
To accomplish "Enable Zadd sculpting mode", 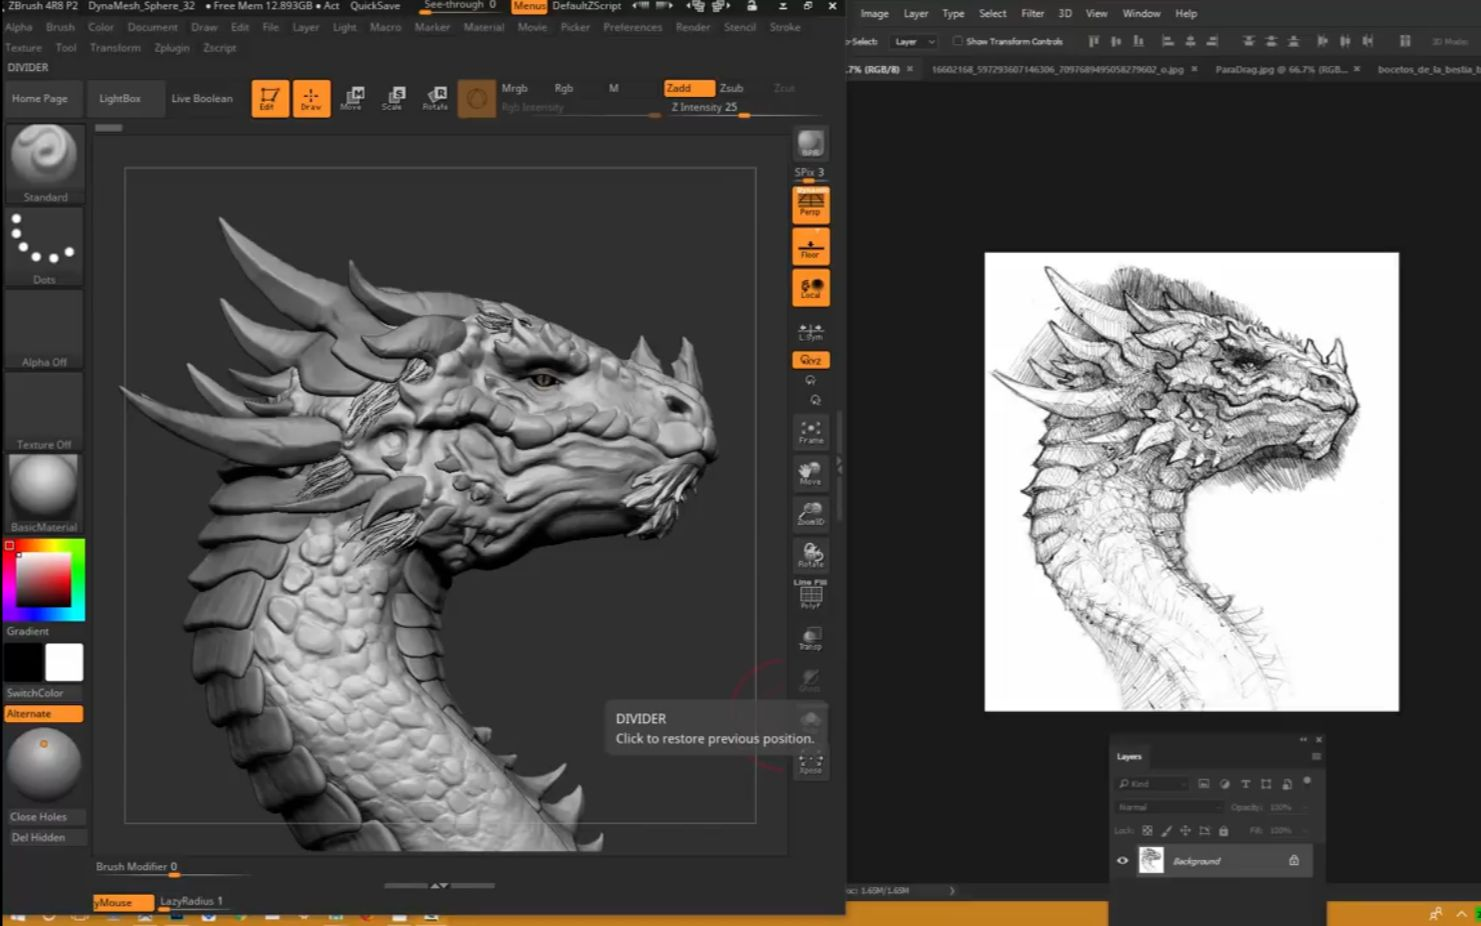I will pos(689,88).
